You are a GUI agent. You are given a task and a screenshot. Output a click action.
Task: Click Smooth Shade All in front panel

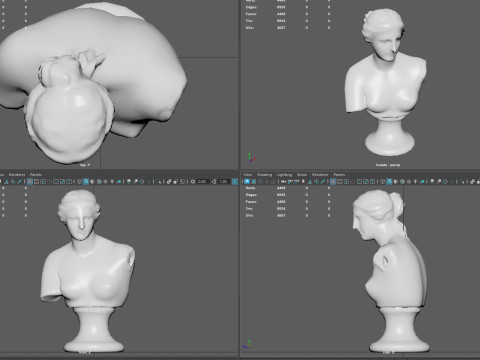[86, 181]
